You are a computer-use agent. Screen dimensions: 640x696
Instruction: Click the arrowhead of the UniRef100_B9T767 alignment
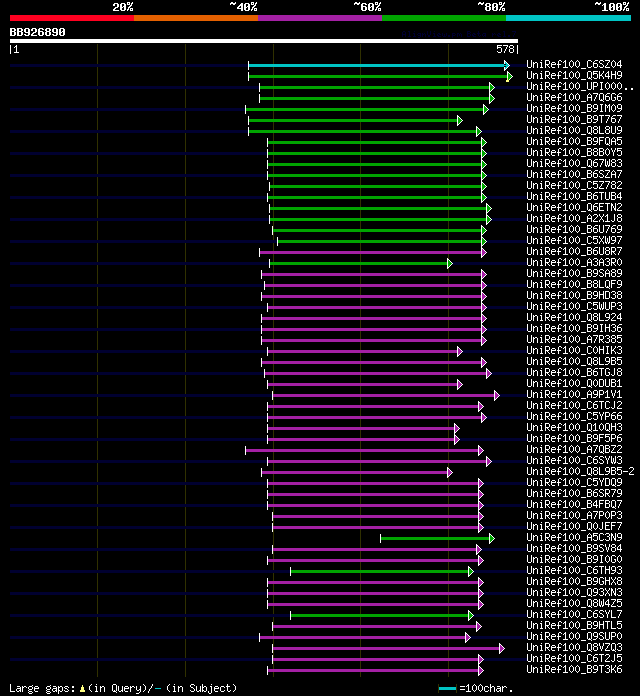coord(460,120)
